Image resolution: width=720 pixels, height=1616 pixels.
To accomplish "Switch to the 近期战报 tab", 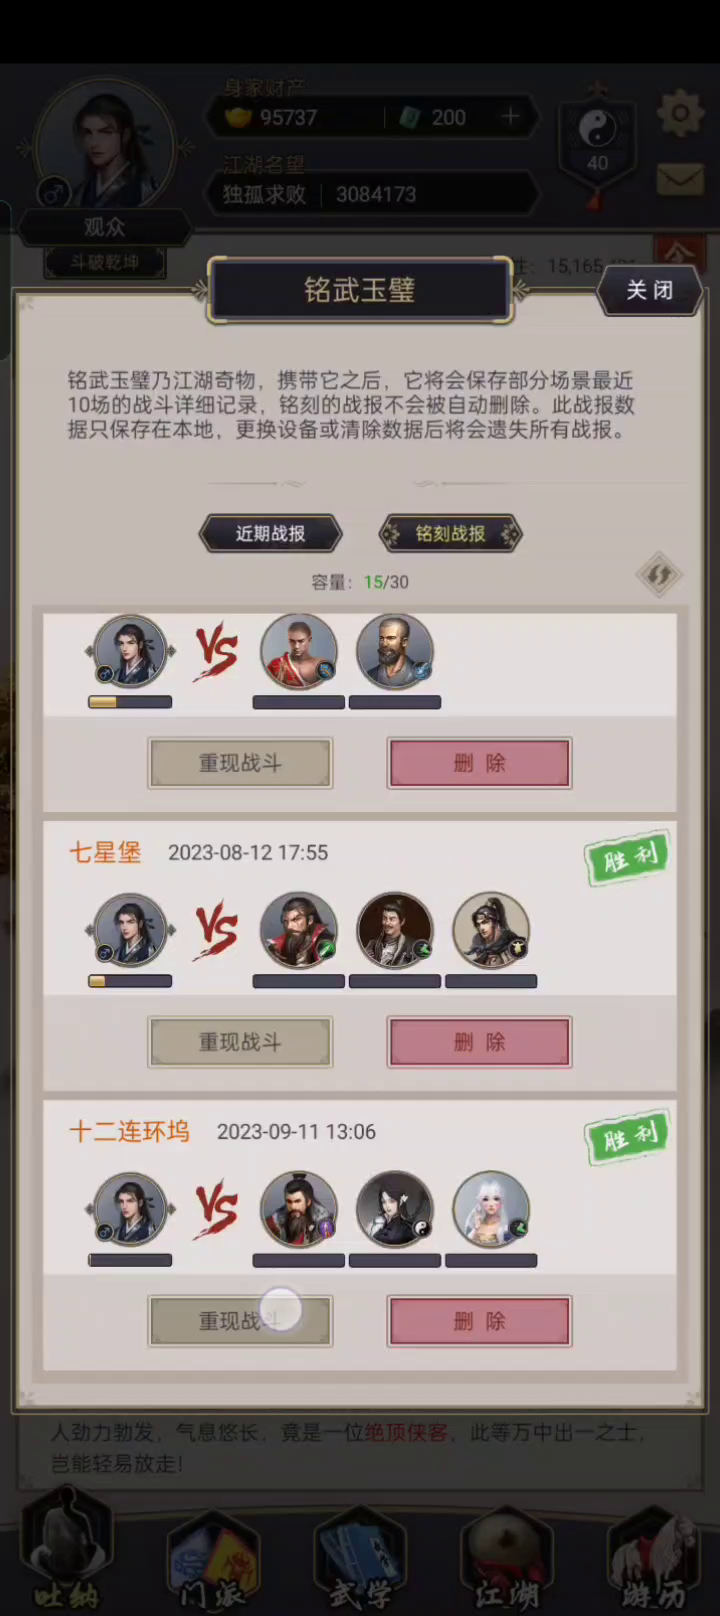I will coord(271,534).
